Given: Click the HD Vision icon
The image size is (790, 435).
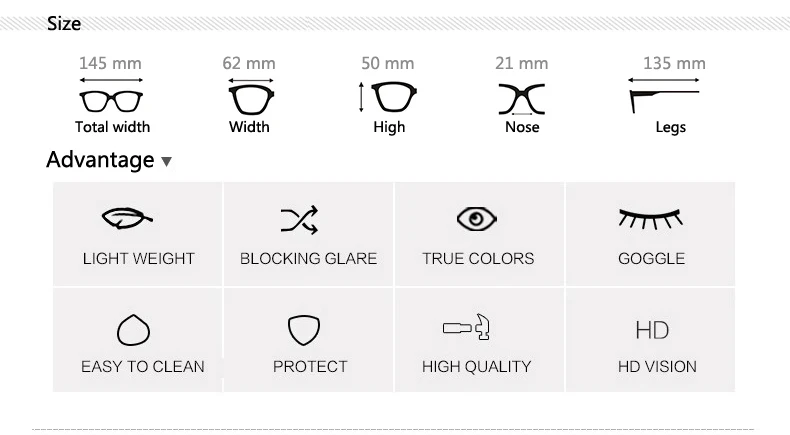Looking at the screenshot, I should (x=652, y=330).
